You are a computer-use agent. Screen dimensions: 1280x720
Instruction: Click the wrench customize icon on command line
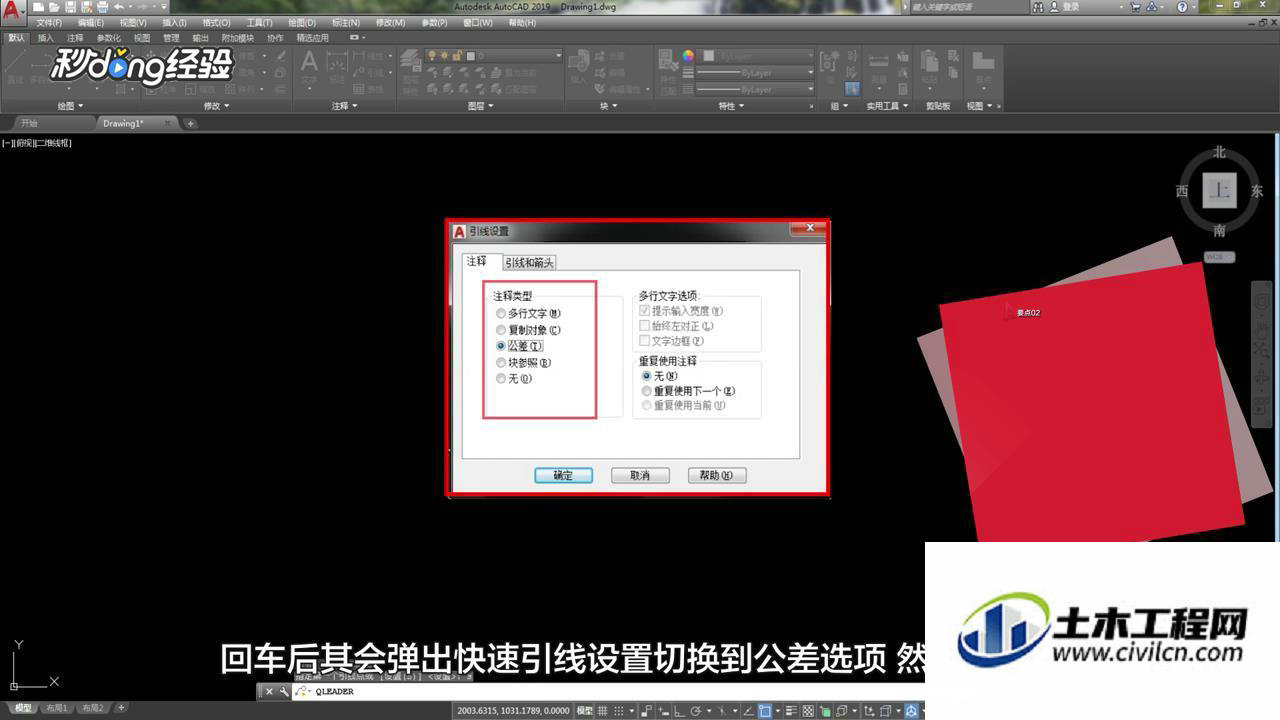[283, 691]
